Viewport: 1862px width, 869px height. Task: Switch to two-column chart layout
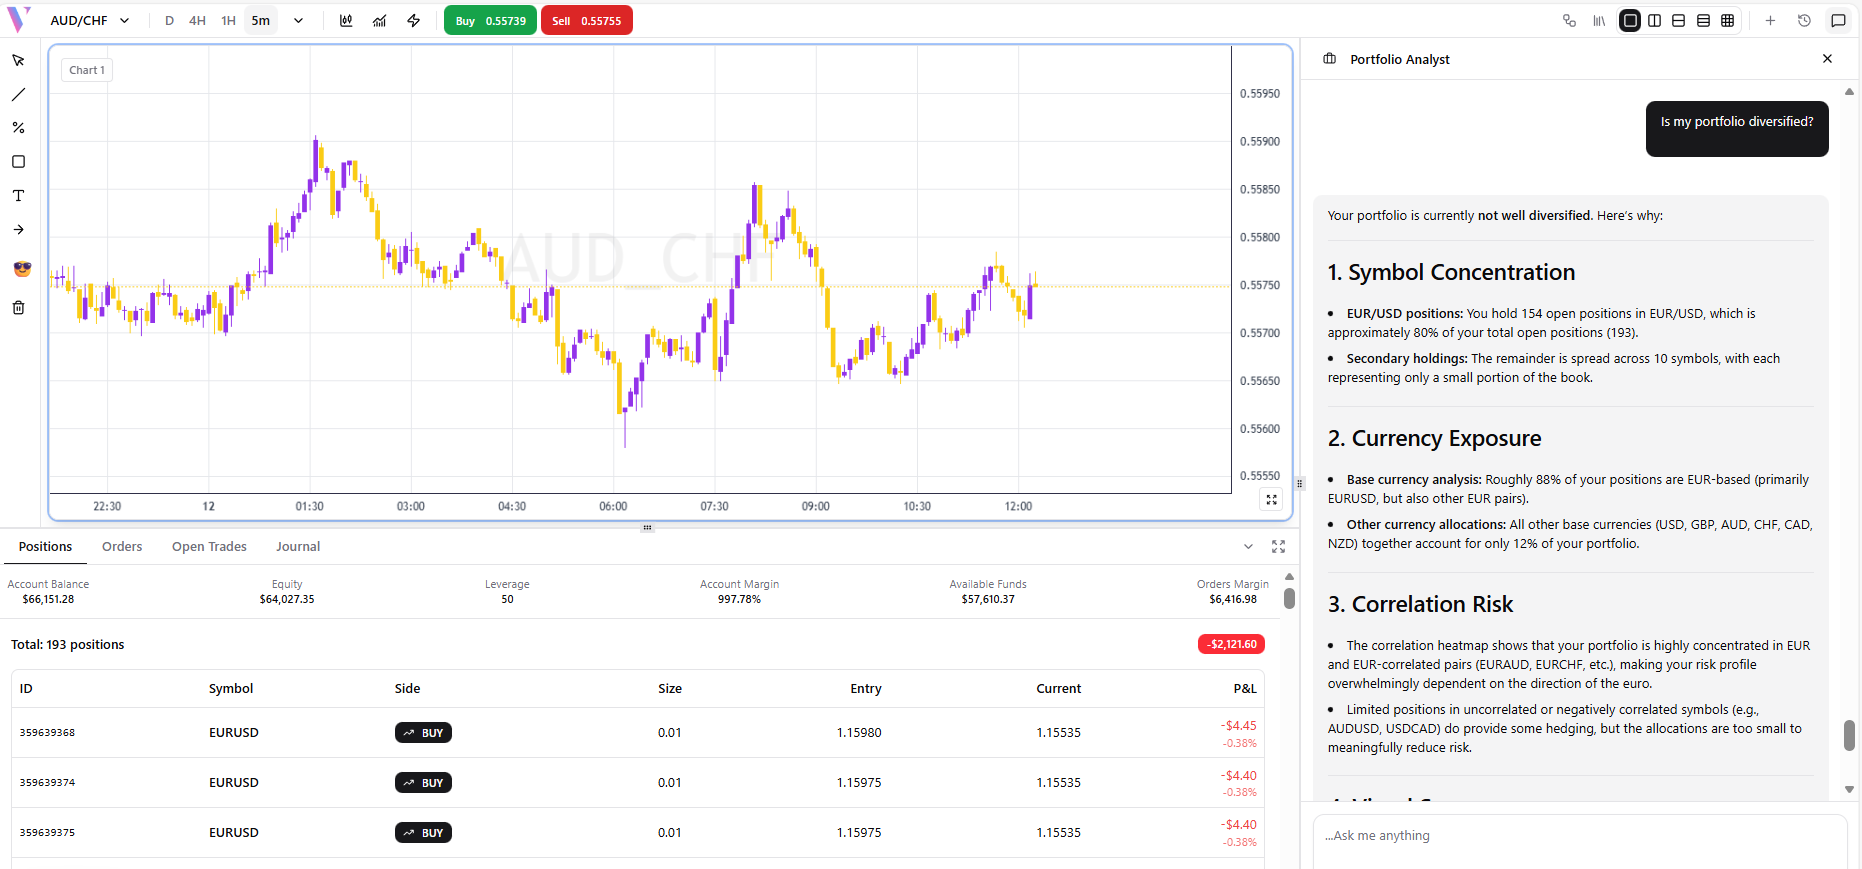click(x=1654, y=21)
